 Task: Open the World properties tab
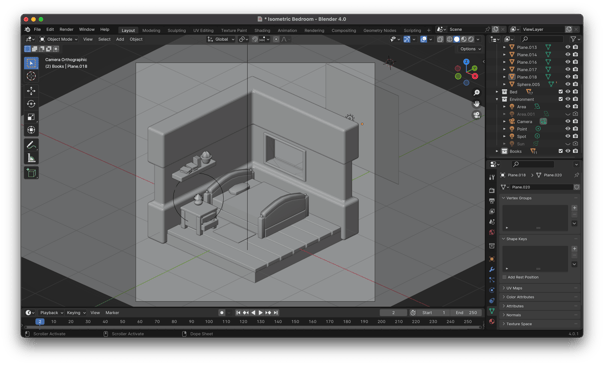click(492, 232)
